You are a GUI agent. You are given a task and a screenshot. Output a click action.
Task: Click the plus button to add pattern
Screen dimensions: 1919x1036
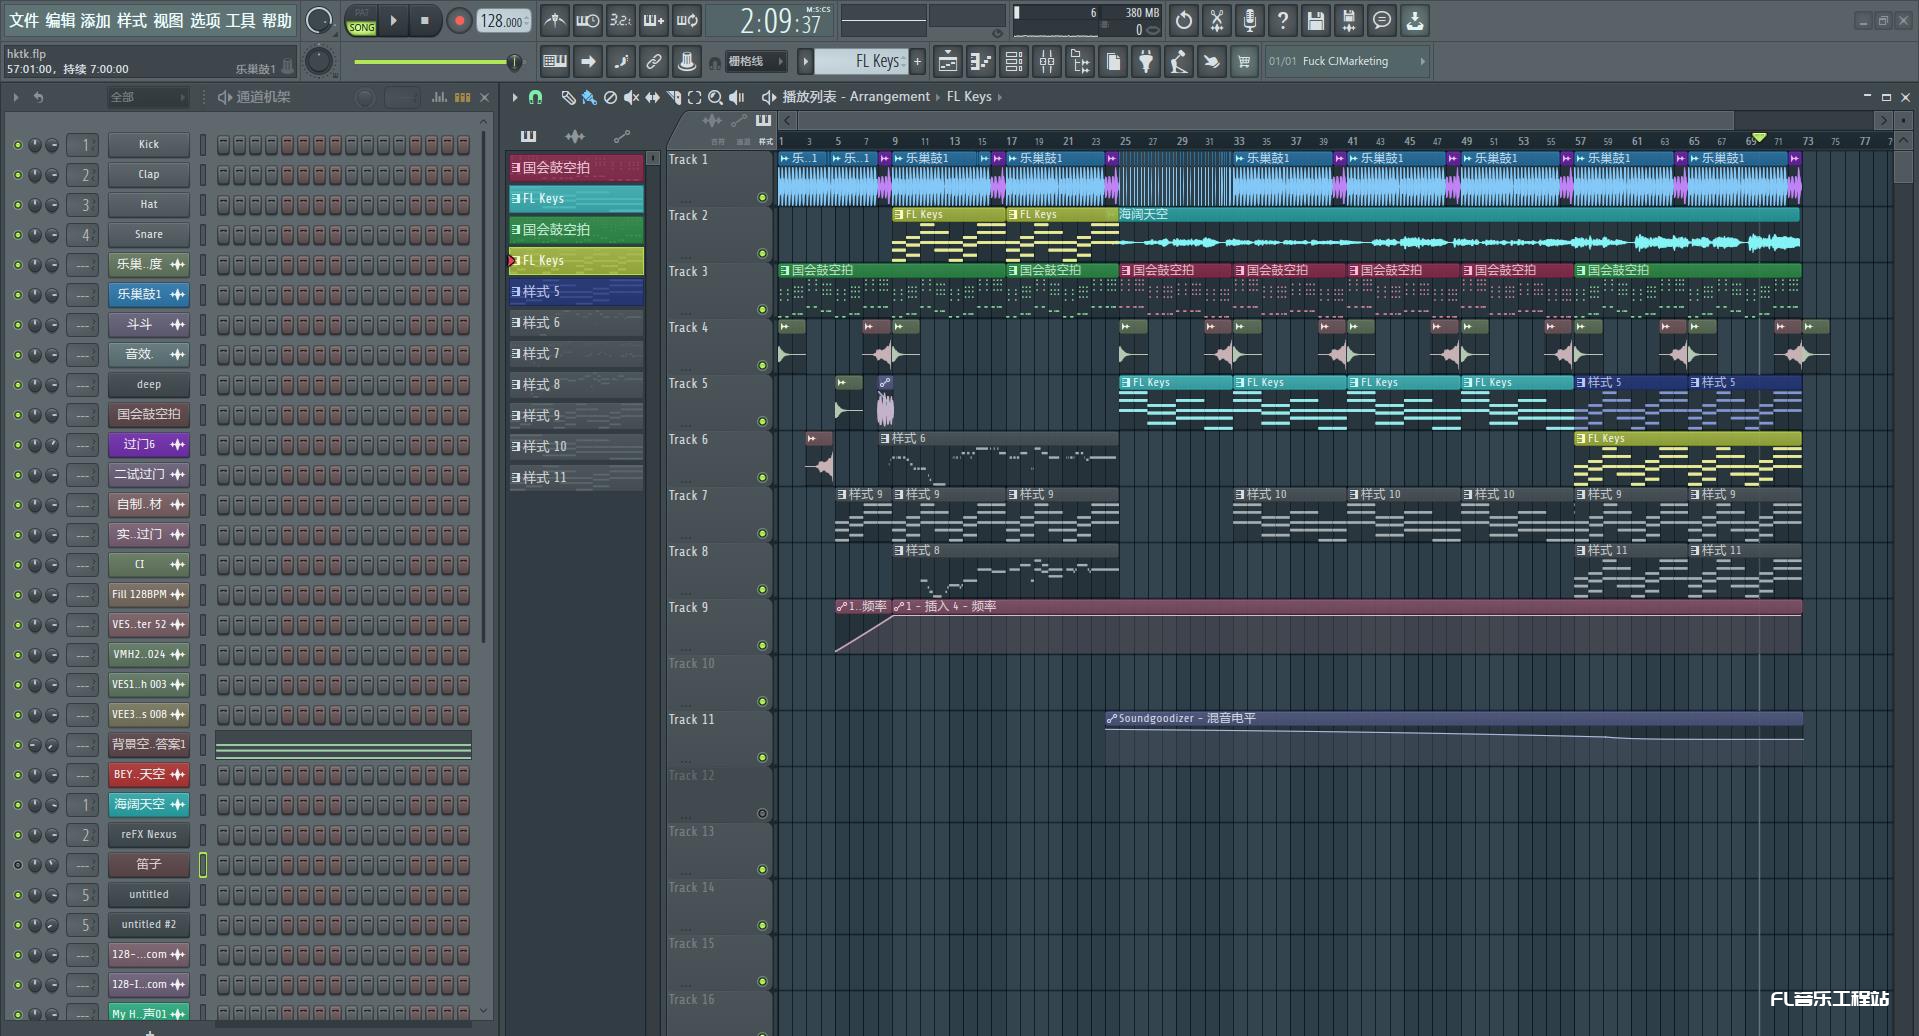tap(917, 62)
